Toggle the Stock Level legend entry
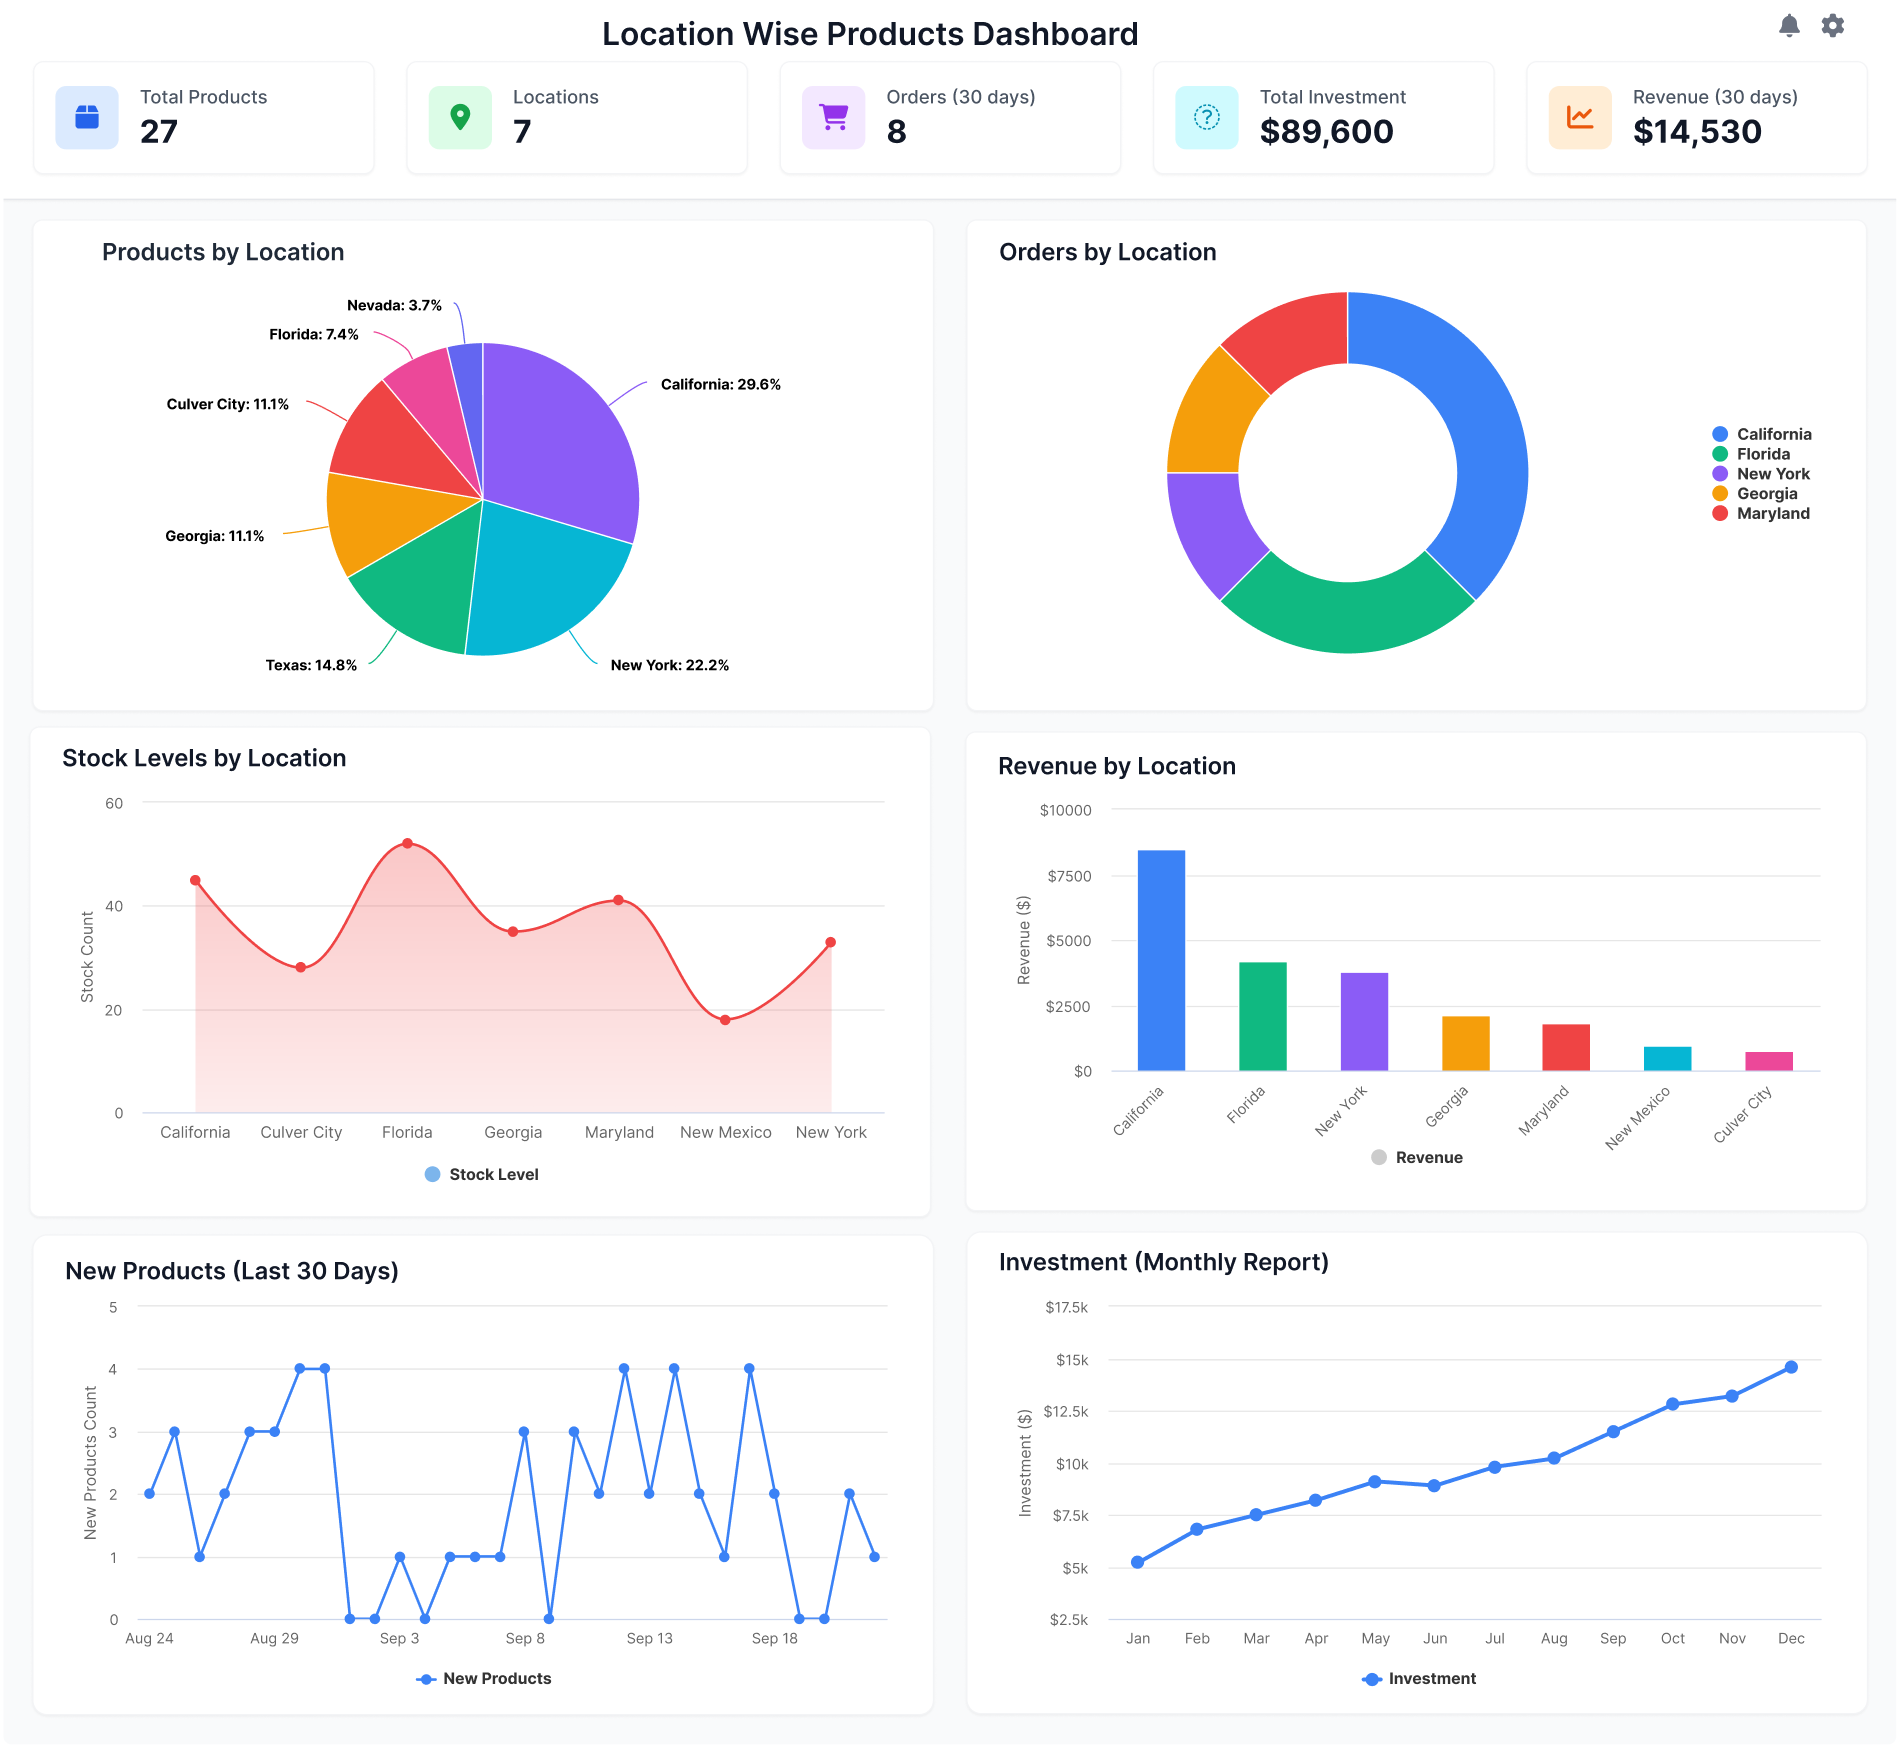 point(481,1174)
